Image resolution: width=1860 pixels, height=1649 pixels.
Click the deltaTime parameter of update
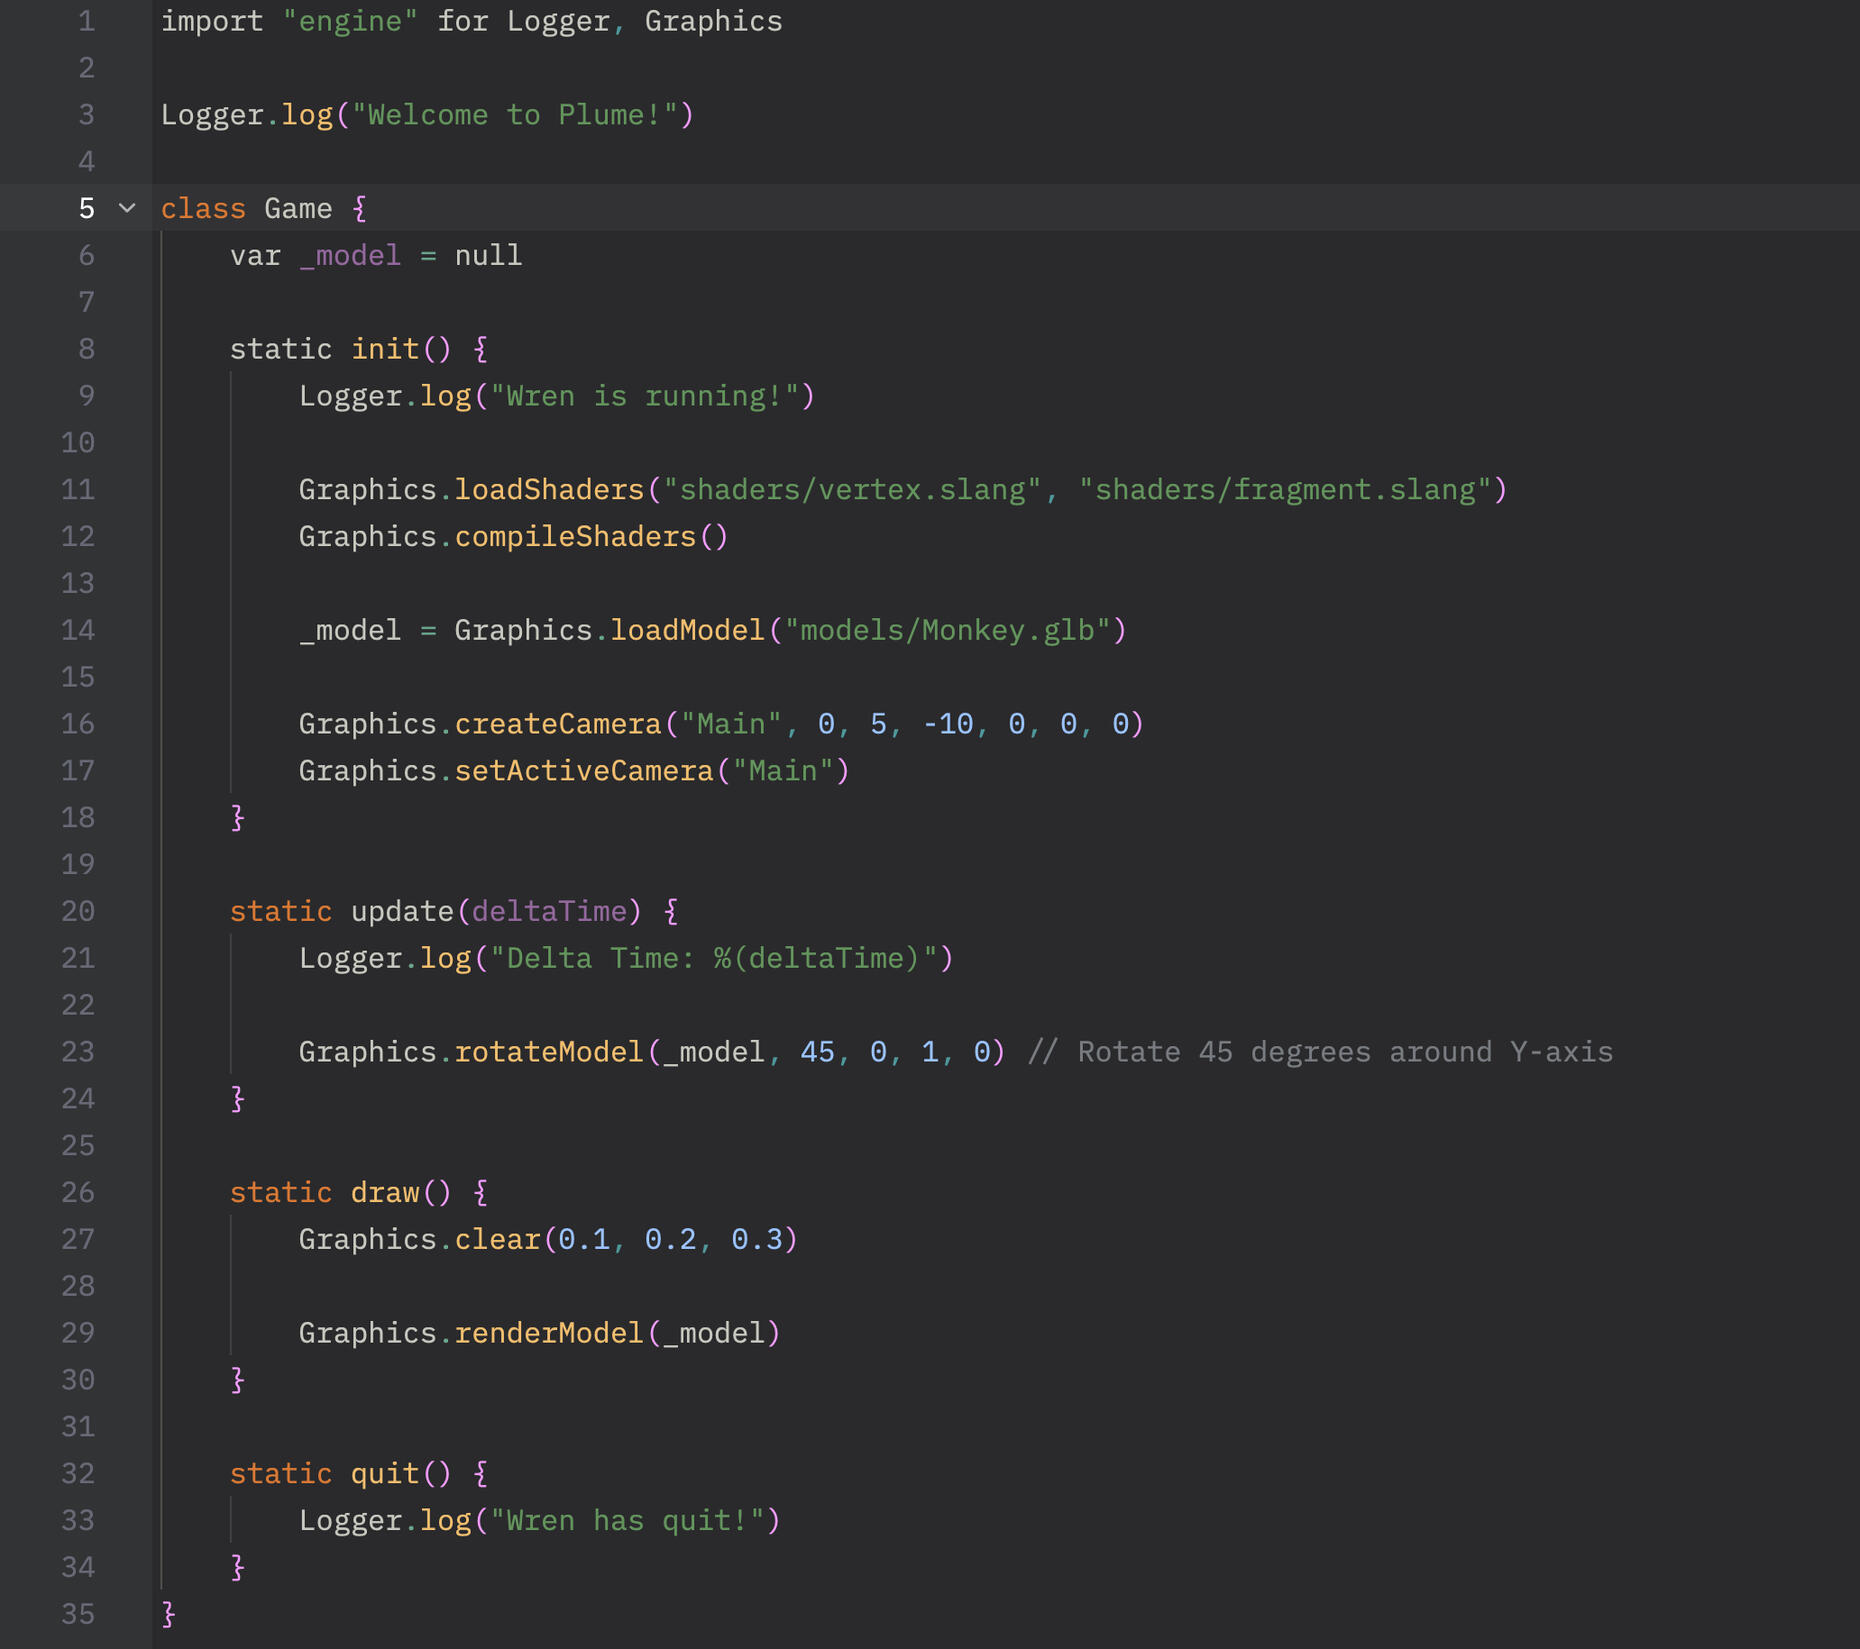pos(549,911)
